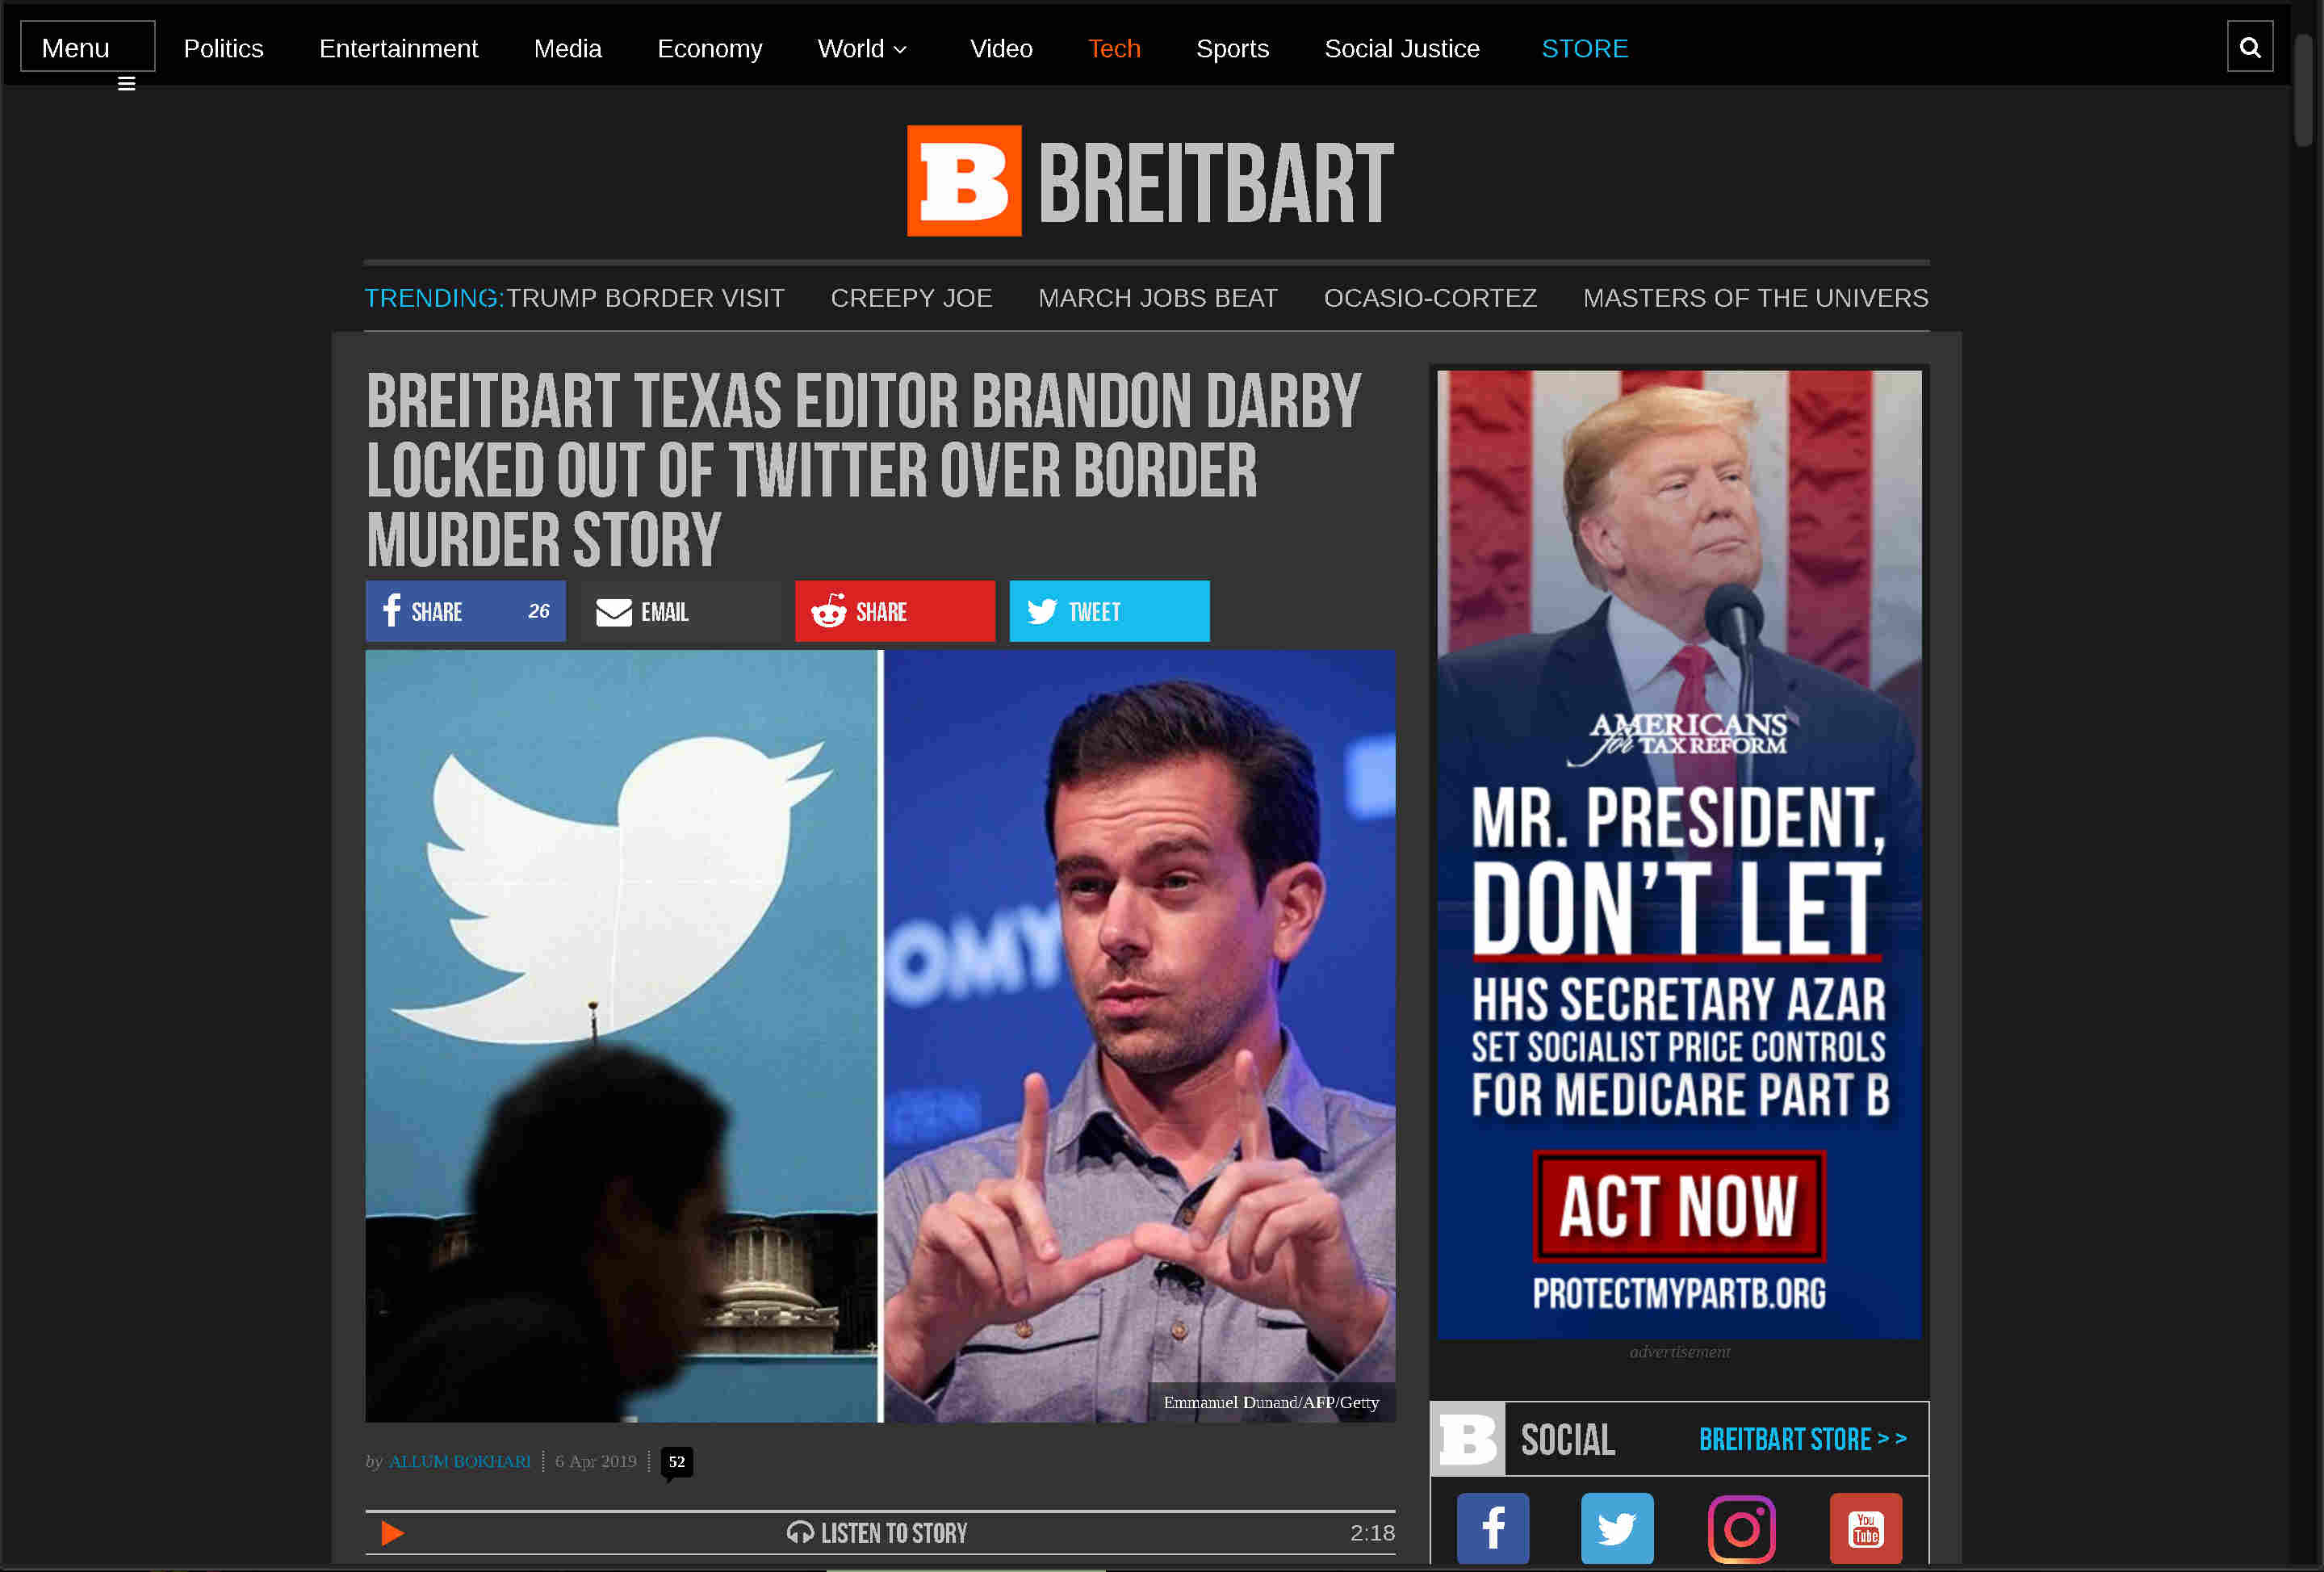Open the 52 comments counter
This screenshot has height=1572, width=2324.
click(x=677, y=1461)
